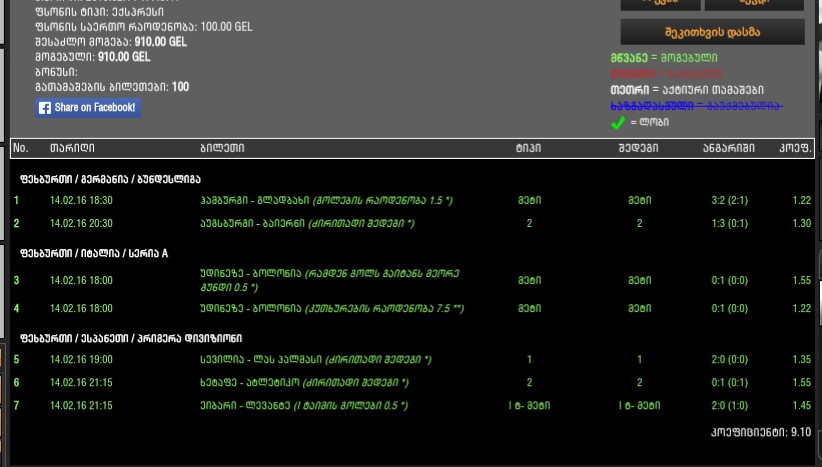The width and height of the screenshot is (822, 467).
Task: Click row number 5 beside სევილია - ლას პალმასი
Action: [16, 360]
